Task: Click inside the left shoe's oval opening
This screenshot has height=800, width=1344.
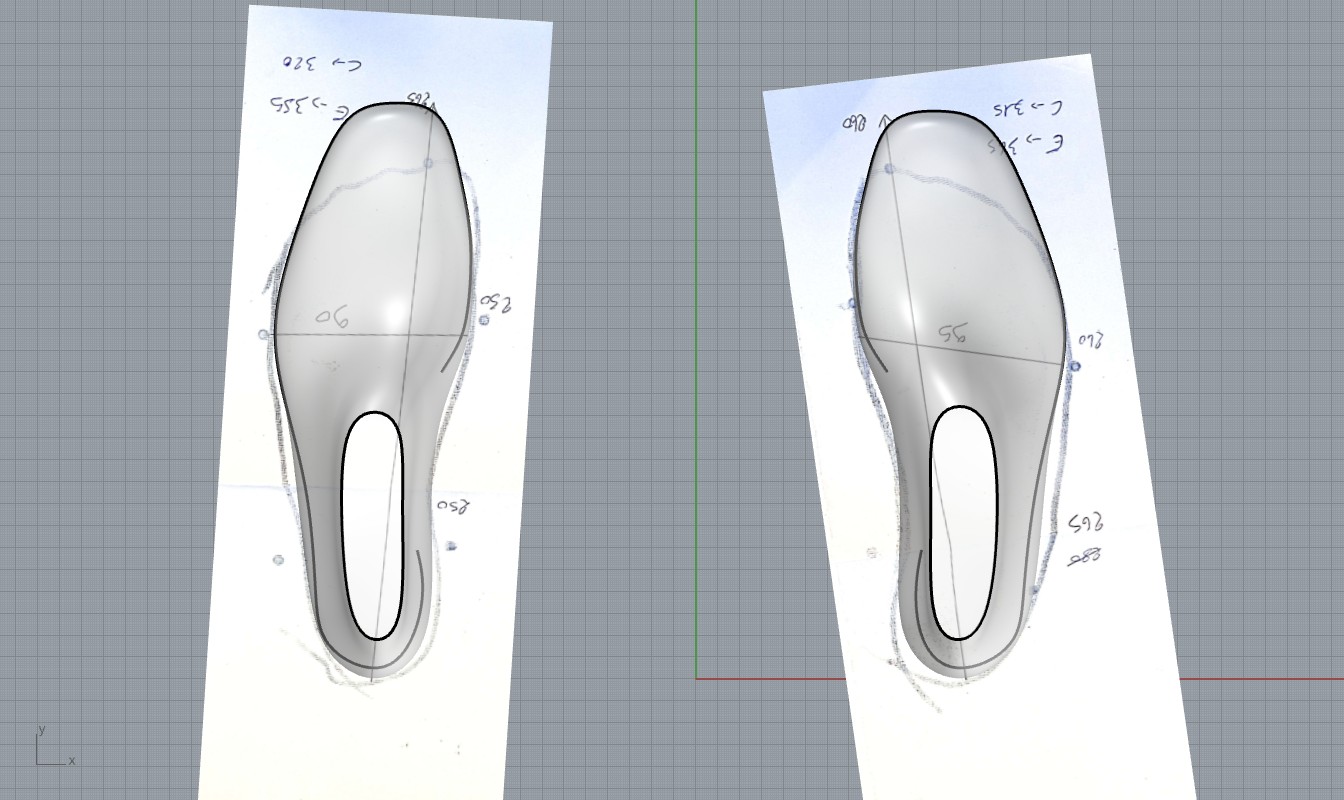Action: (x=372, y=525)
